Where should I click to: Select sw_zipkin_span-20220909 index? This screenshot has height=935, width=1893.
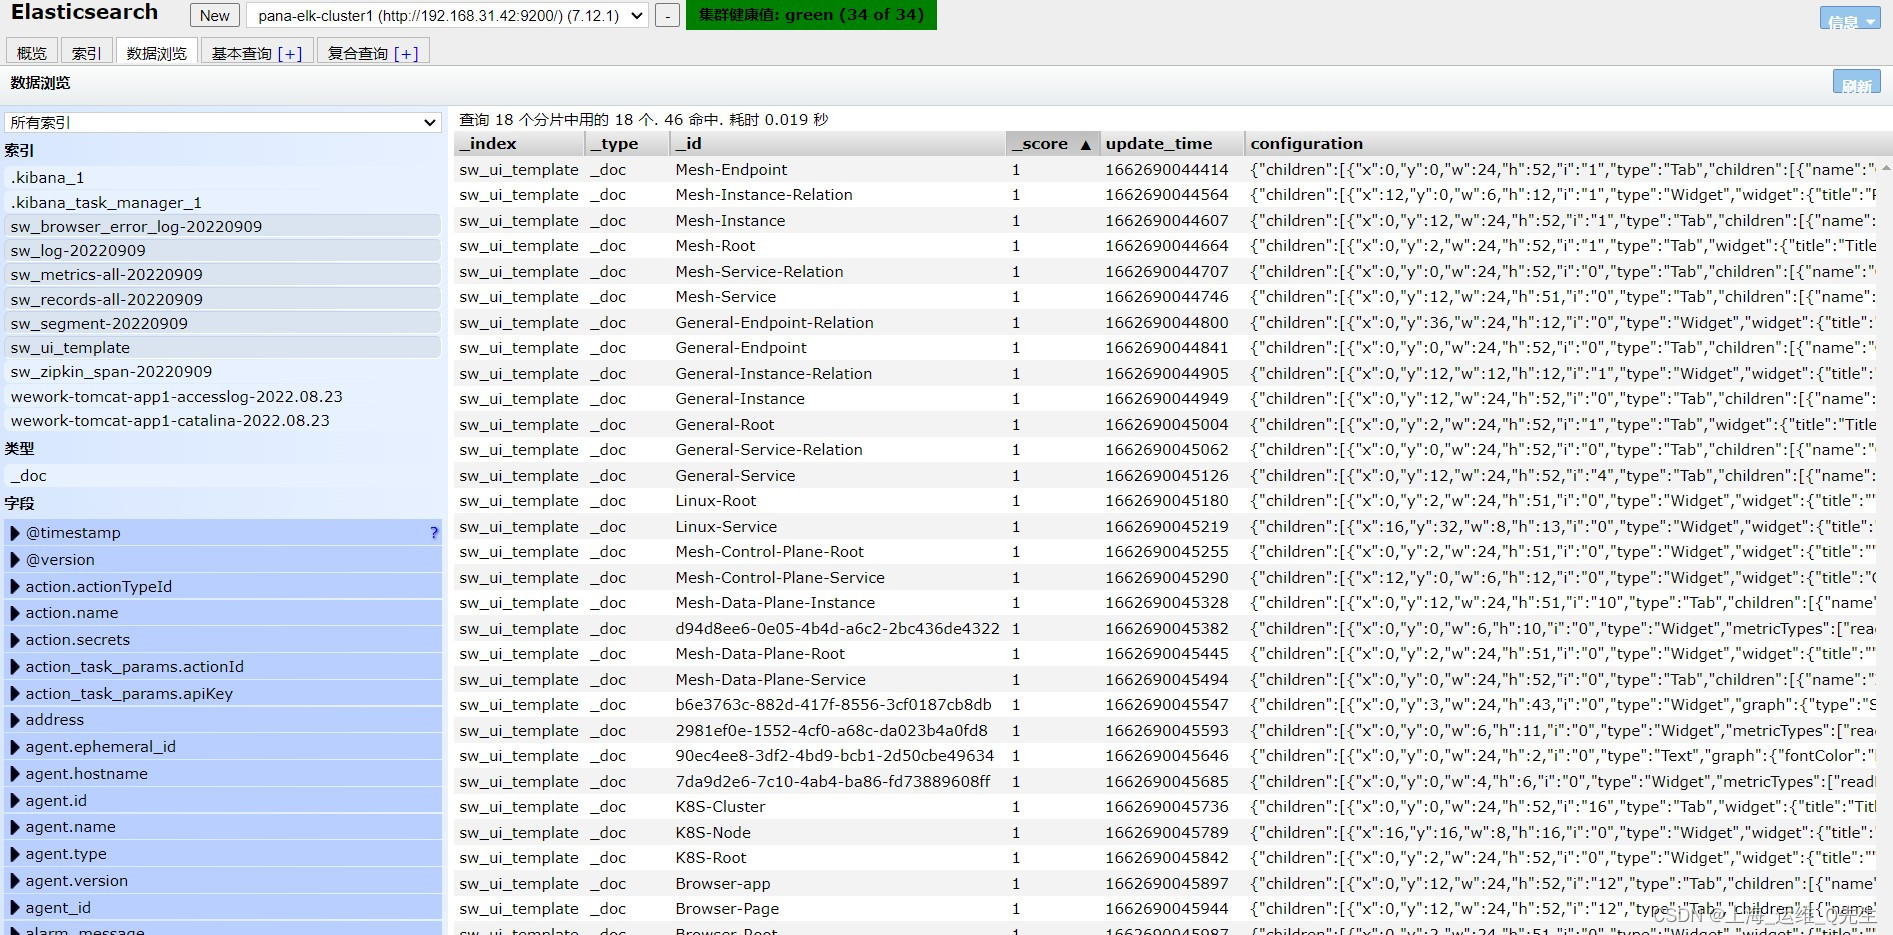click(222, 371)
